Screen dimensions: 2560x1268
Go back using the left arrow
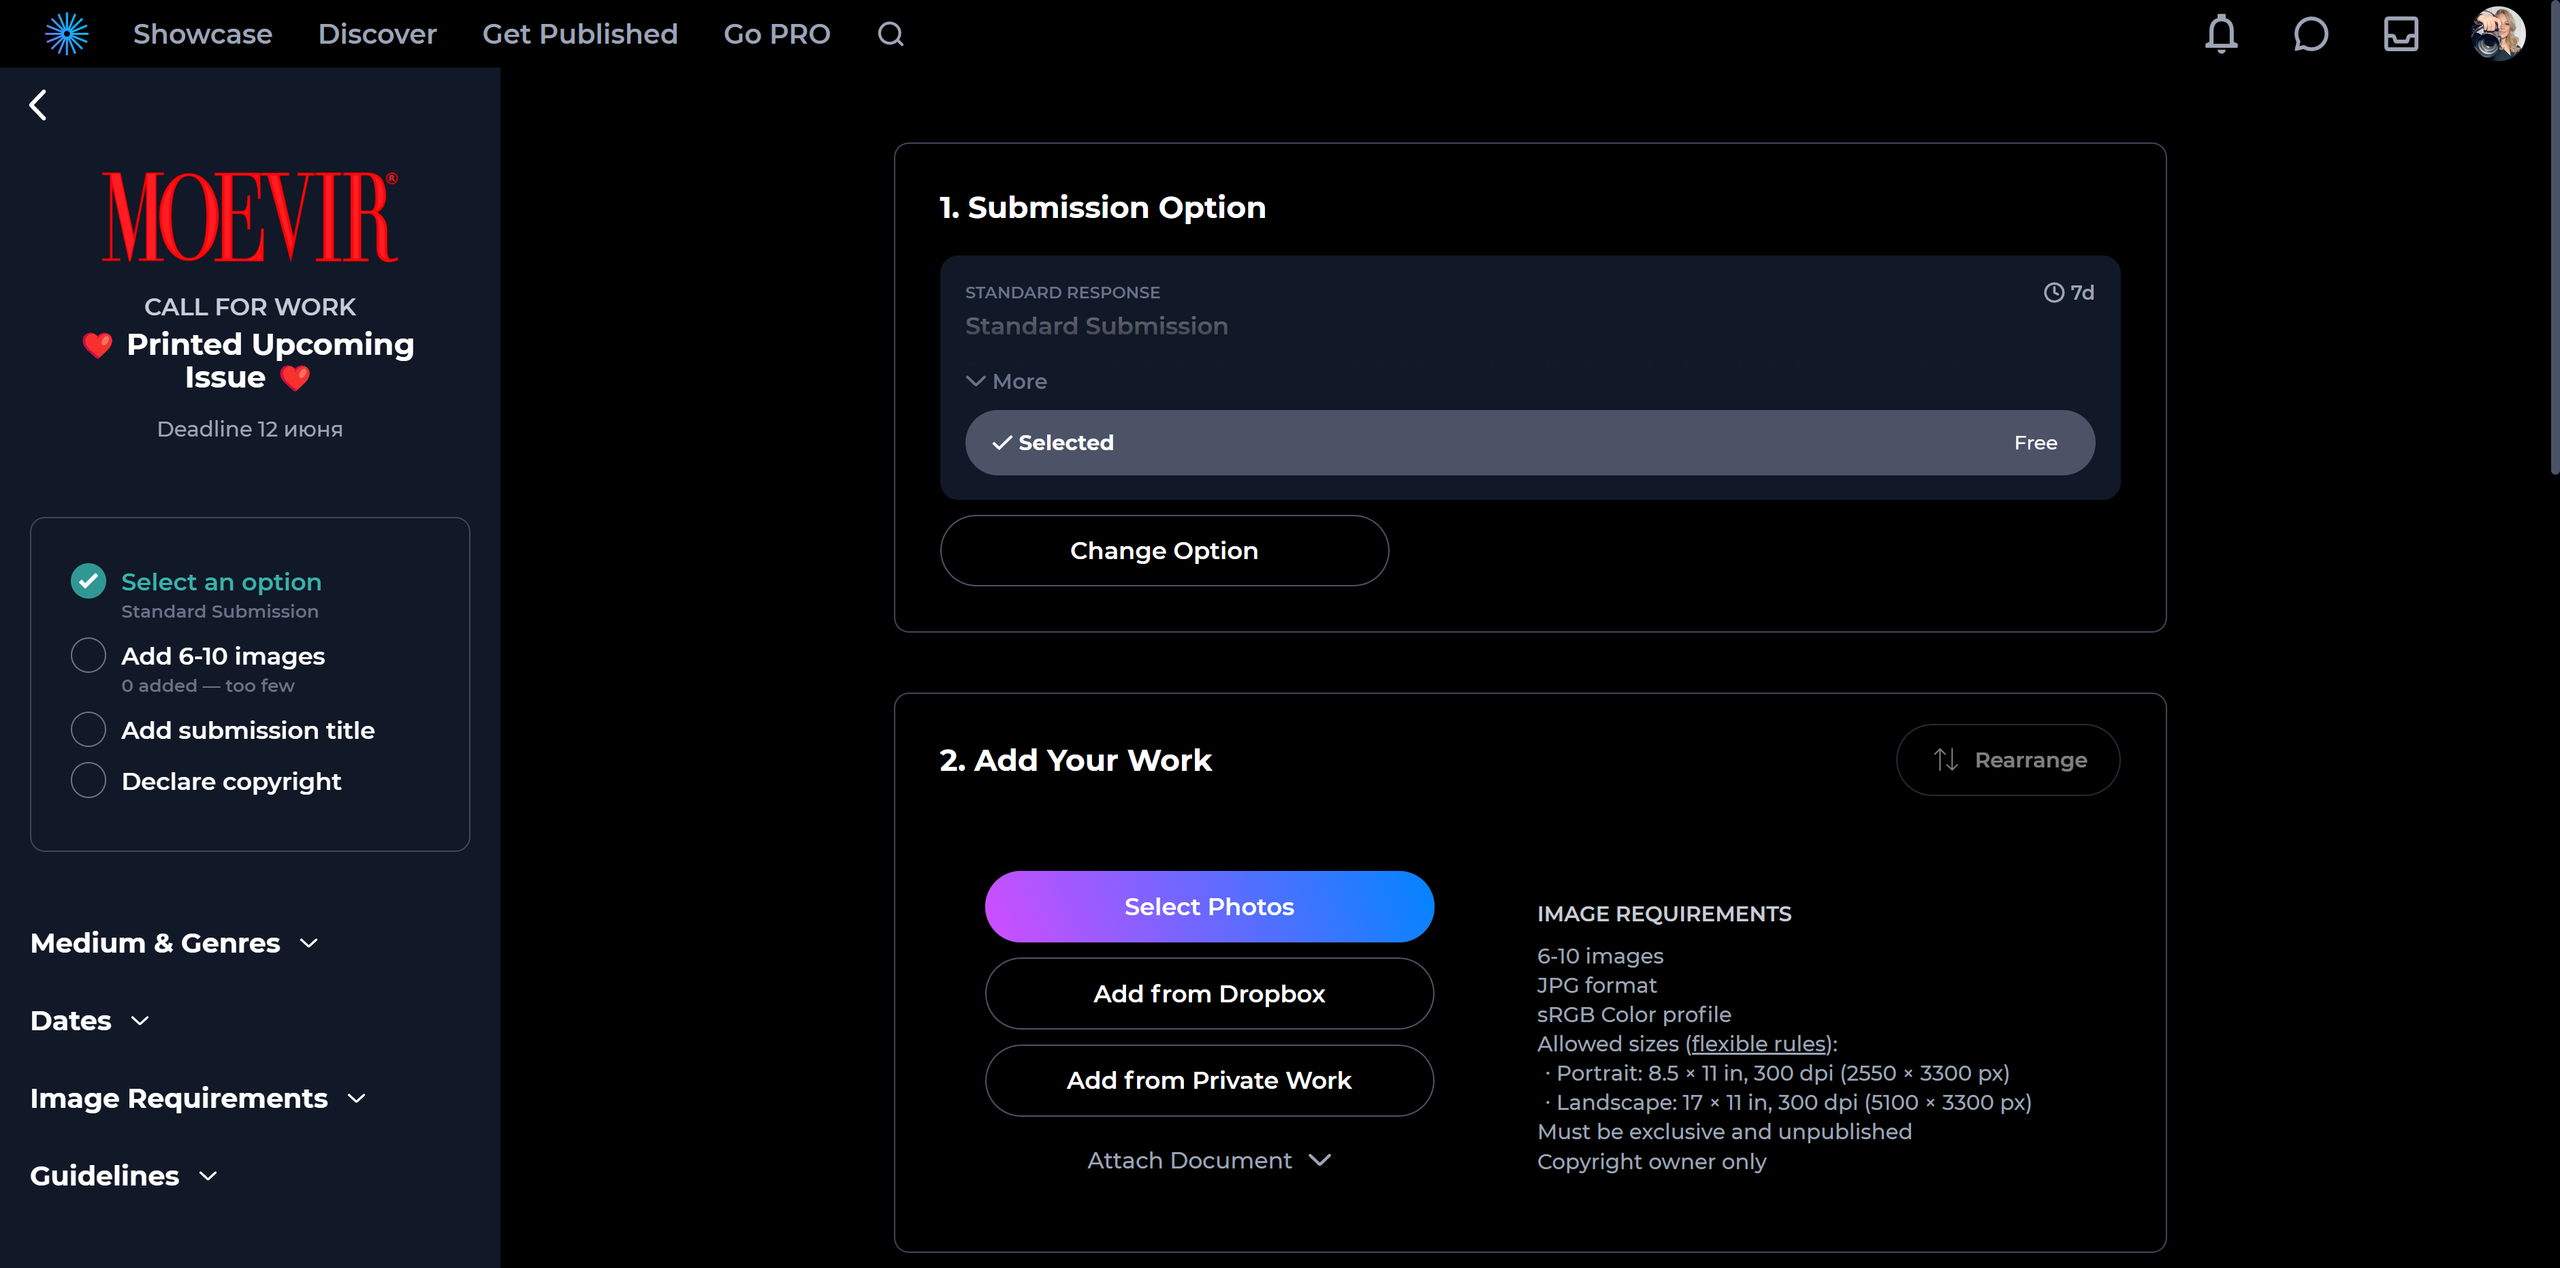(38, 105)
